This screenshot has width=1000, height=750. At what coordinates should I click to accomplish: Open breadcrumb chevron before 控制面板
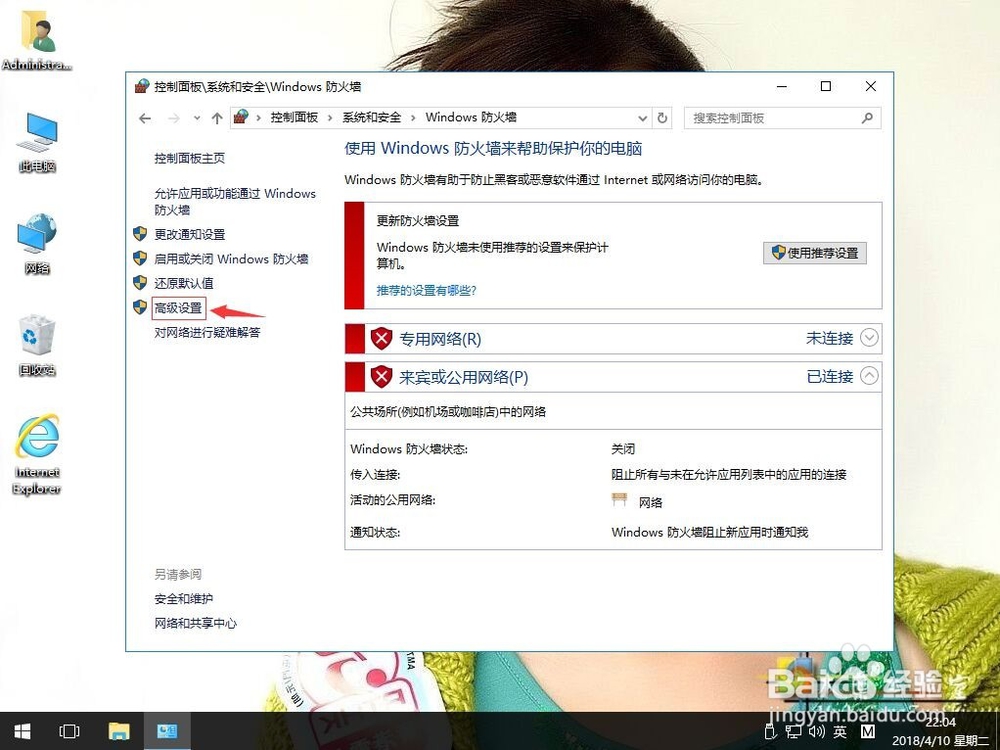pyautogui.click(x=258, y=118)
